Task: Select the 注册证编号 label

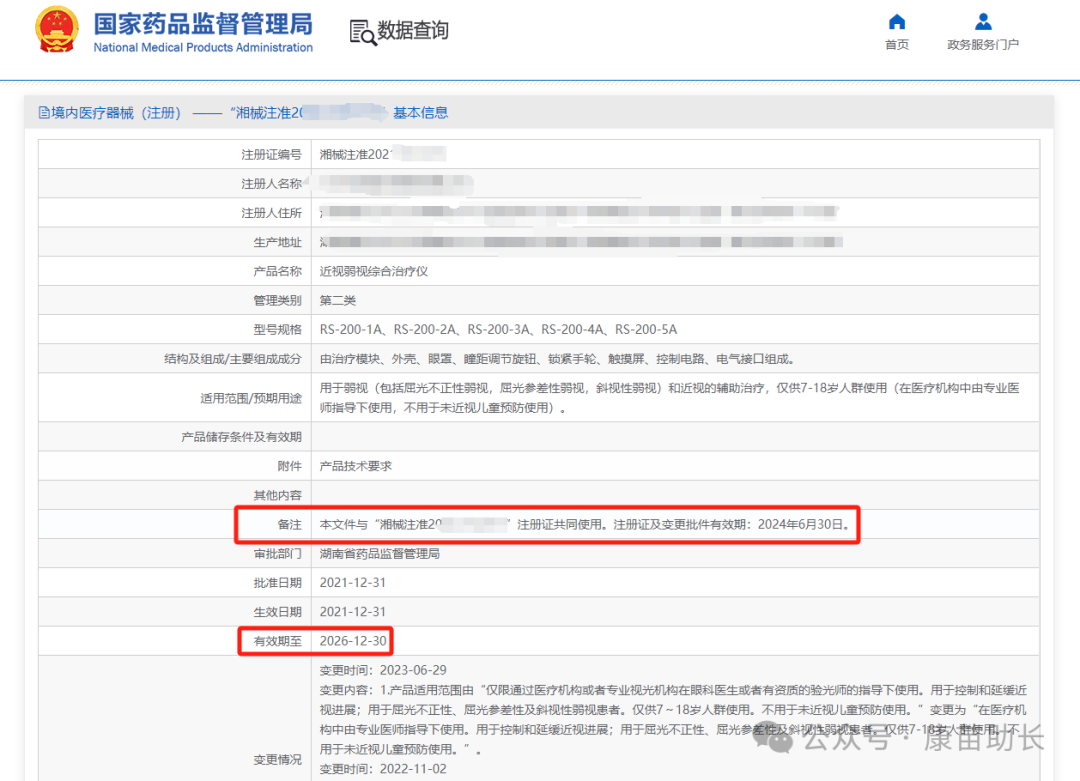Action: (x=271, y=155)
